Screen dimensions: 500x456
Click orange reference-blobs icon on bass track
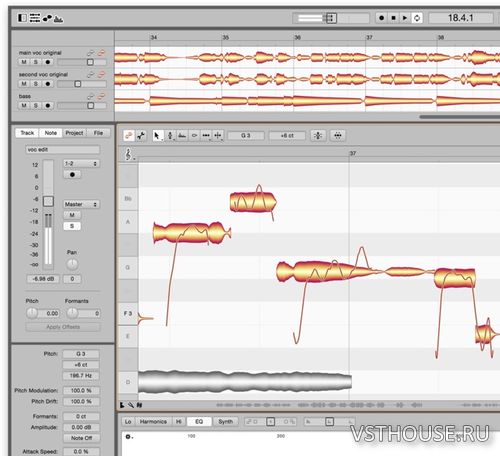[101, 96]
